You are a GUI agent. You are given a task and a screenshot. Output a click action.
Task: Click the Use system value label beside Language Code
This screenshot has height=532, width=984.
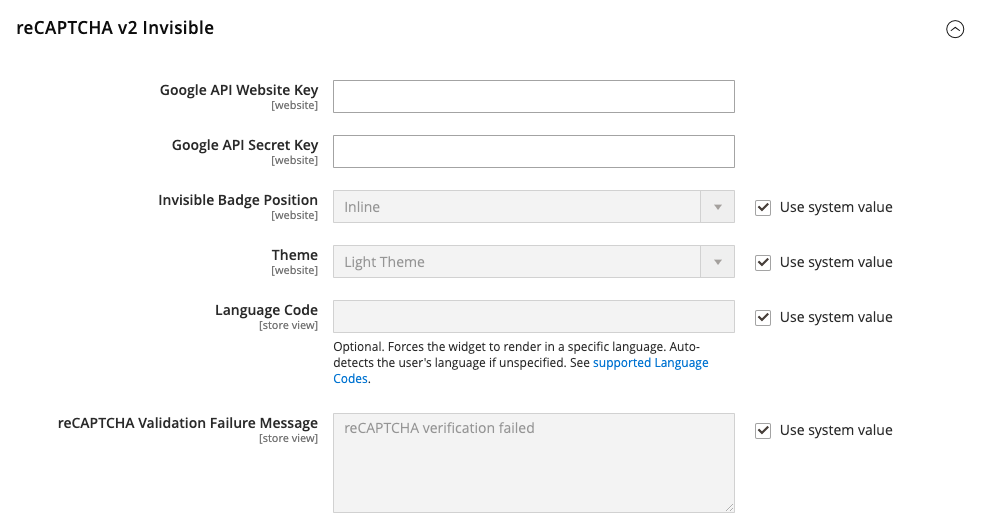836,317
